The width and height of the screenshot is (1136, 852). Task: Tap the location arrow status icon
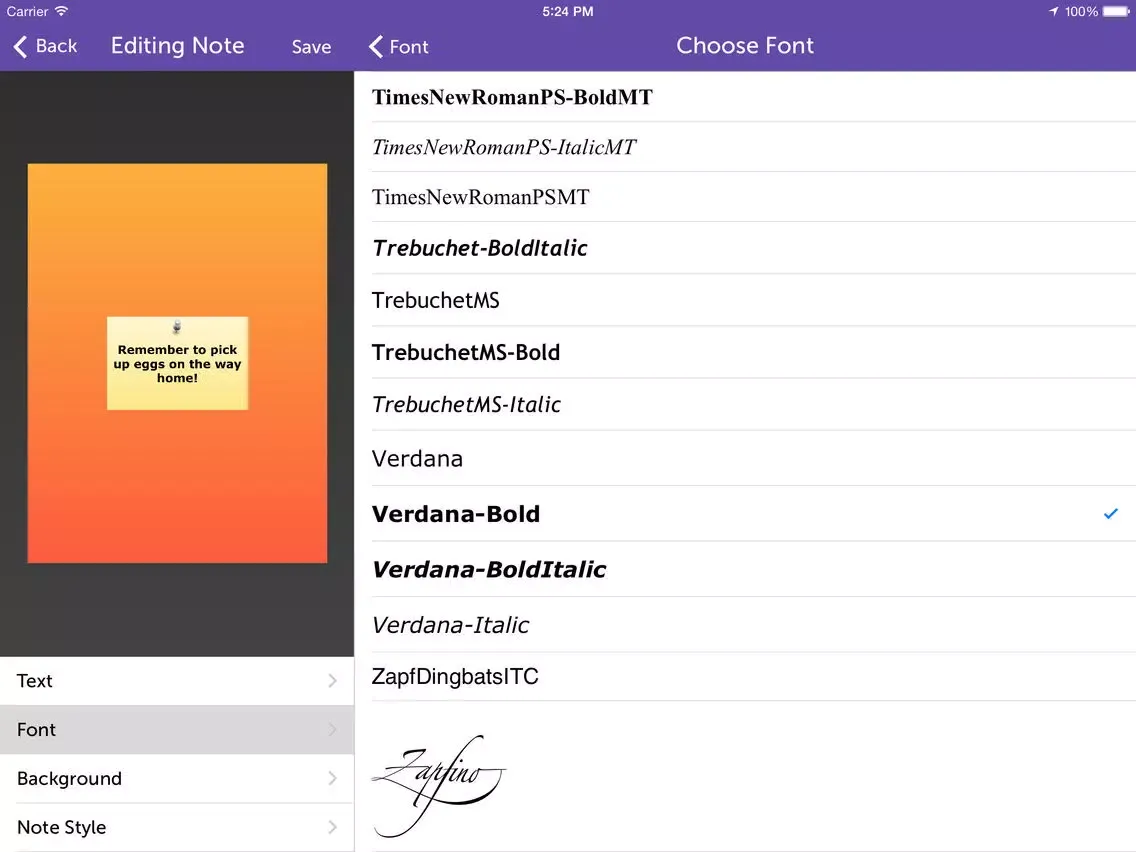coord(1053,11)
